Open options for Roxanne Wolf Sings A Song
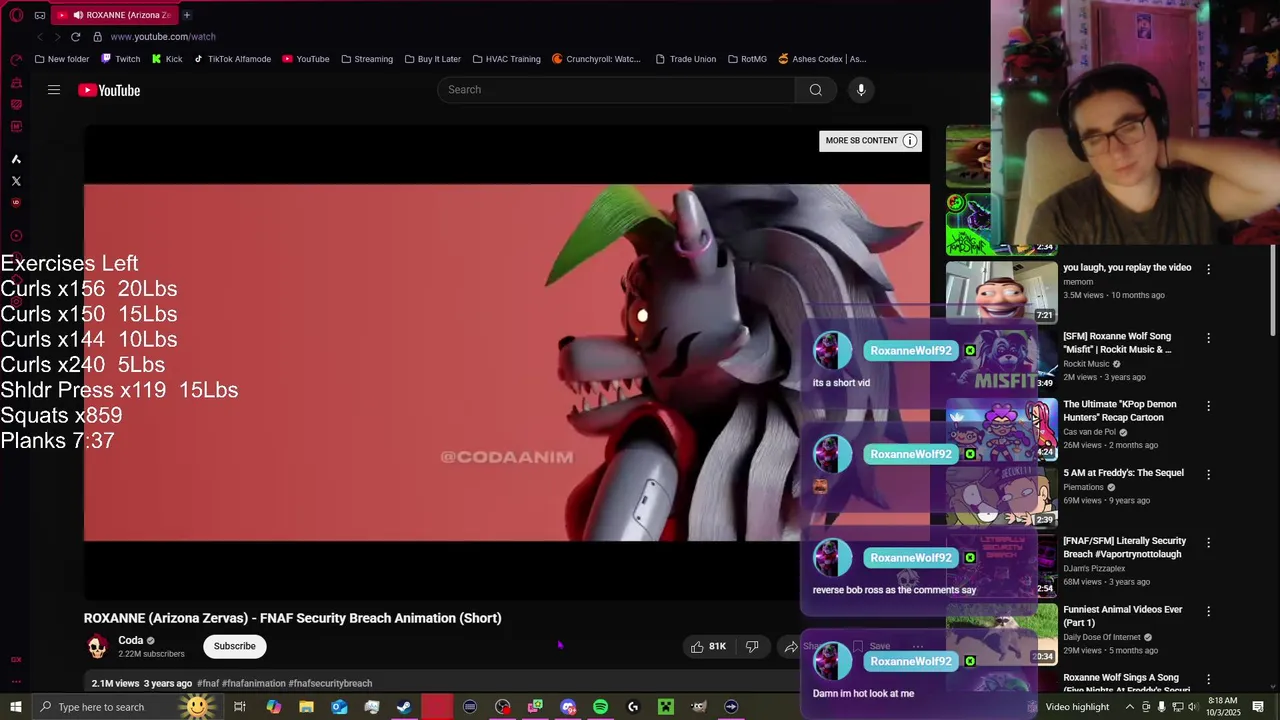The height and width of the screenshot is (720, 1280). tap(1208, 679)
